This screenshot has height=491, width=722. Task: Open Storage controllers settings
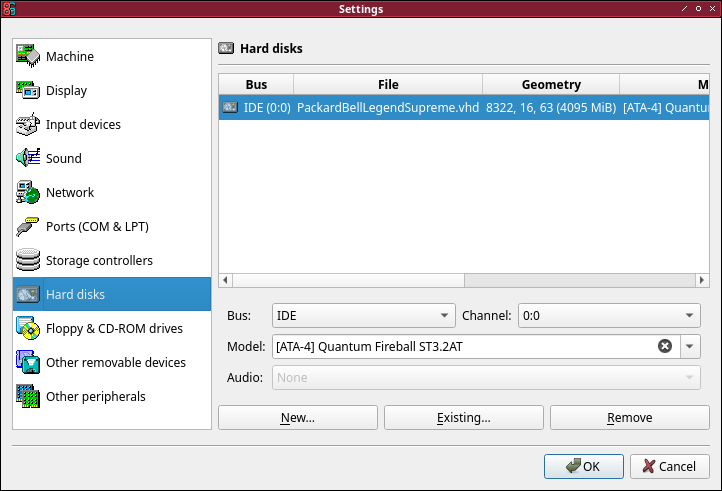tap(112, 260)
